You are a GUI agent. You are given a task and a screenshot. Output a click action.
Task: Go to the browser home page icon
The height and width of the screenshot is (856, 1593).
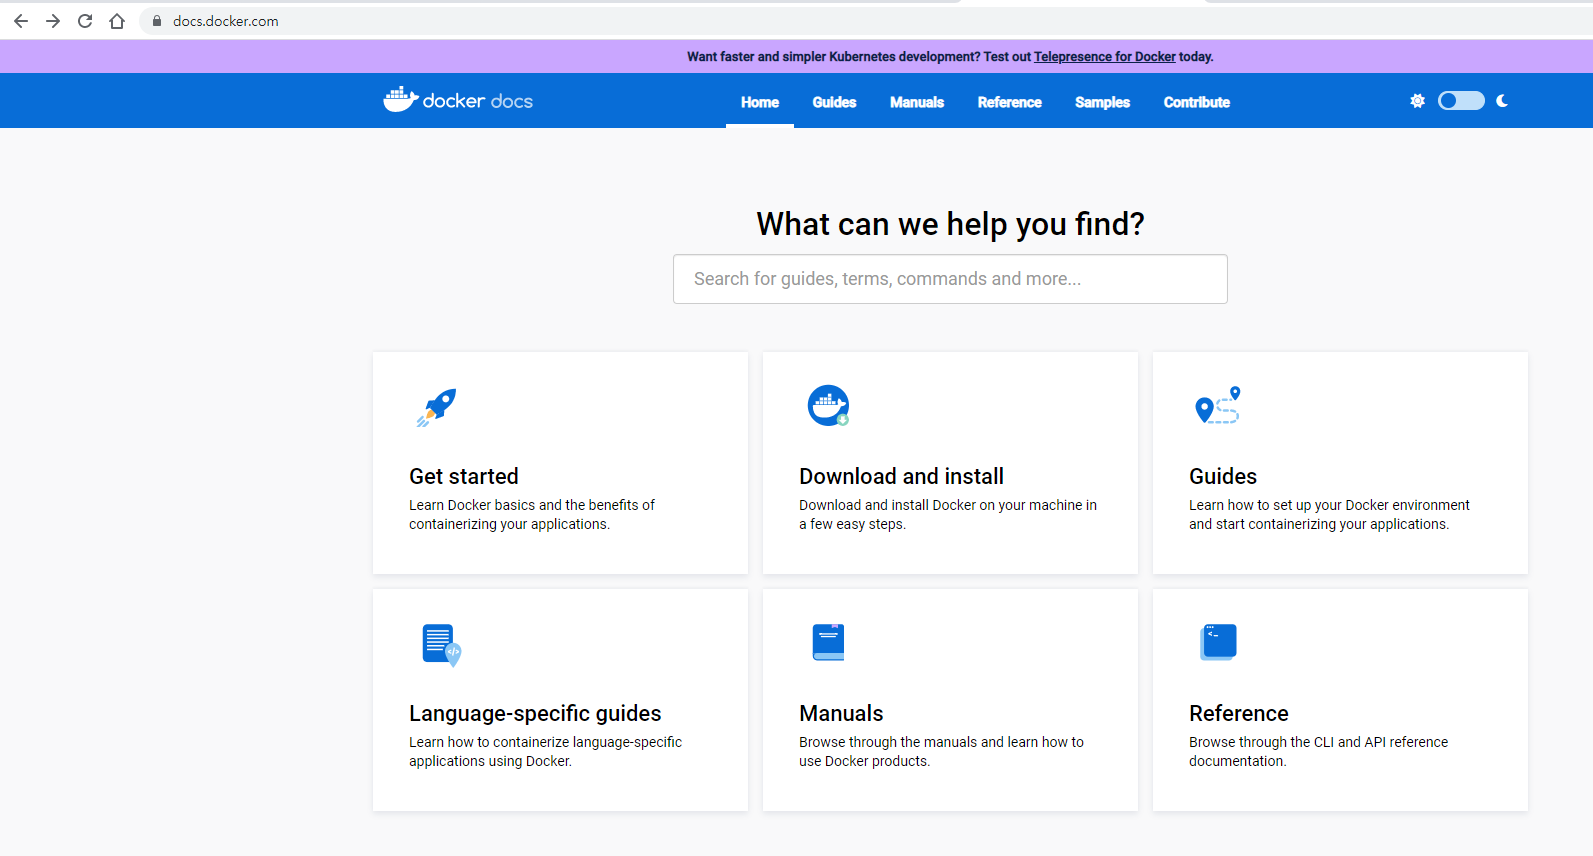pos(117,21)
